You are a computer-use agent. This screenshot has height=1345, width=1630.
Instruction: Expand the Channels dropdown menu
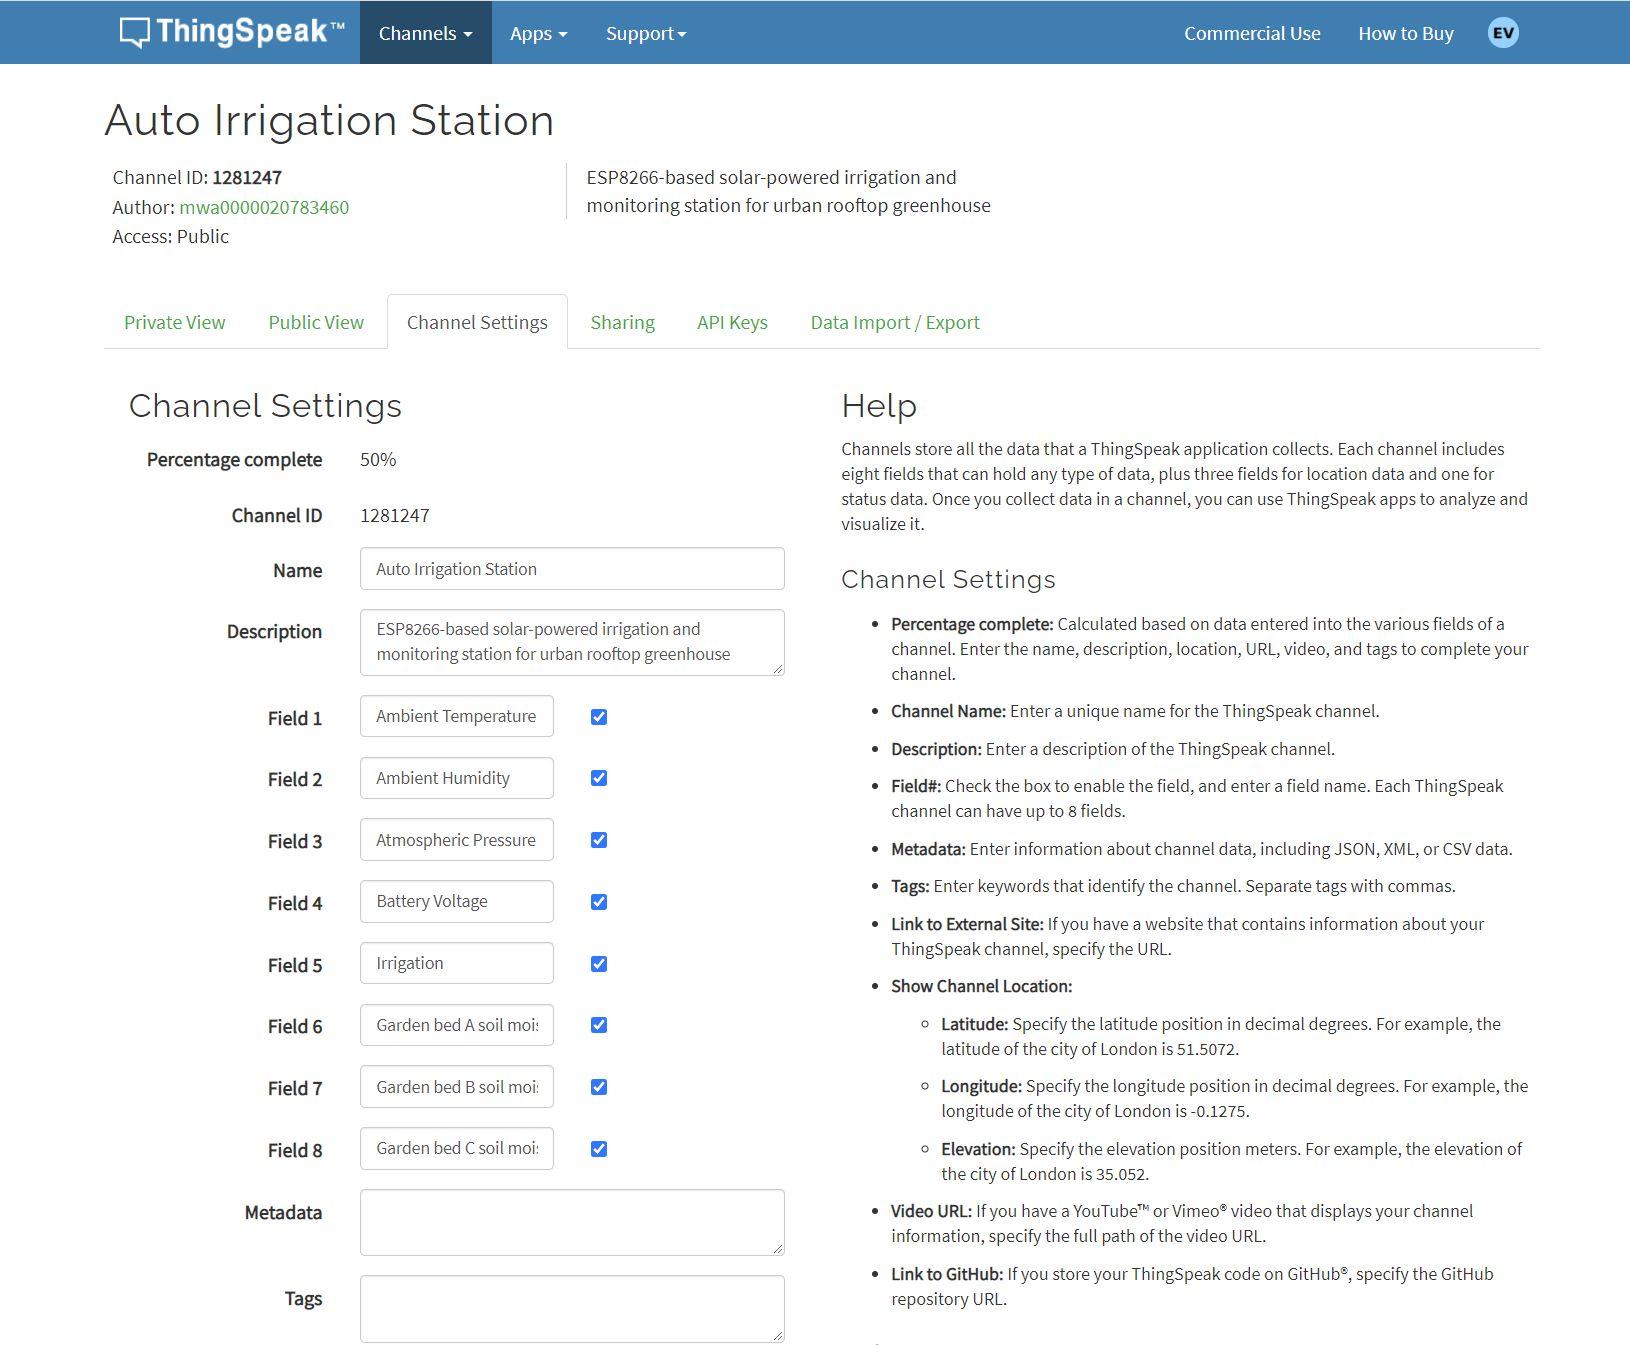pyautogui.click(x=425, y=33)
